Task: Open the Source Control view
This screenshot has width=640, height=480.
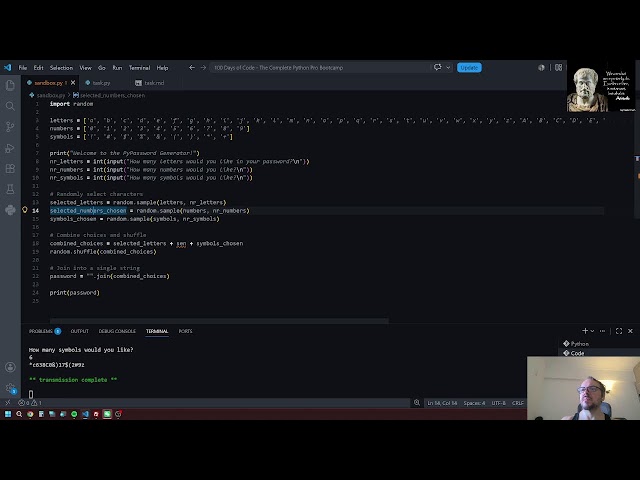Action: coord(10,127)
